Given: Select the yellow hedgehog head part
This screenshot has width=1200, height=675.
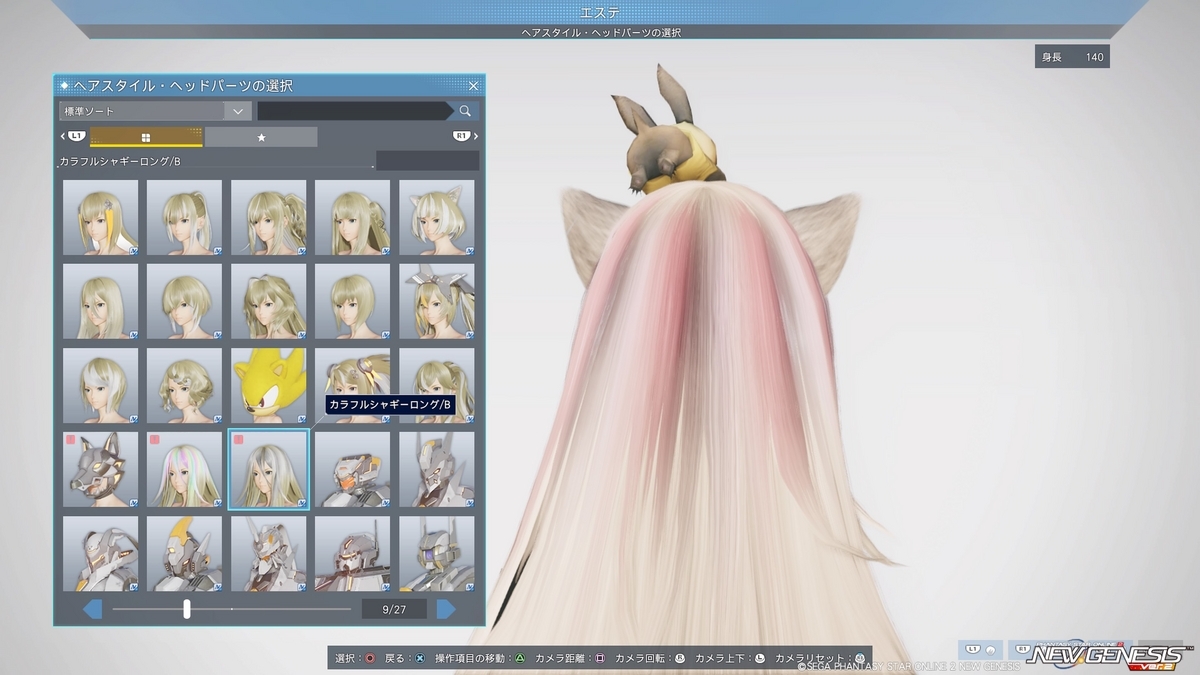Looking at the screenshot, I should (x=269, y=385).
